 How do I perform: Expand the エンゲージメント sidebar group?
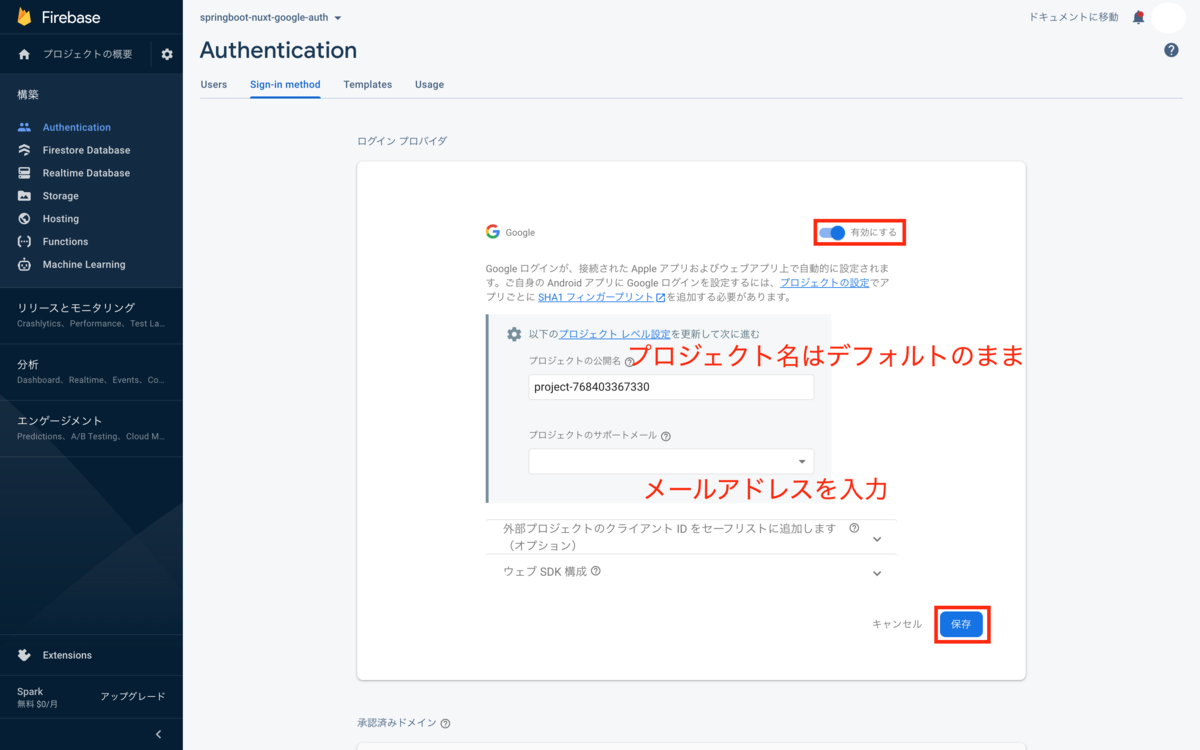(x=91, y=428)
